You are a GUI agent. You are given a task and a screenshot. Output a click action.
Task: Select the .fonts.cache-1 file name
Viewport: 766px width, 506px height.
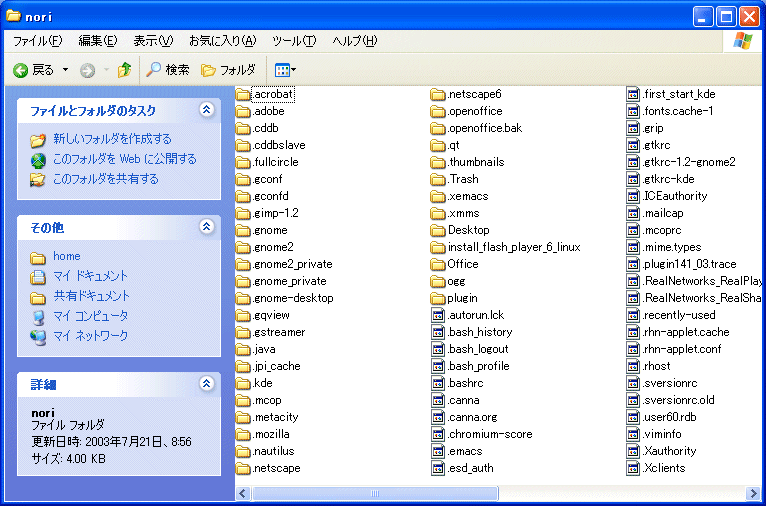point(678,111)
